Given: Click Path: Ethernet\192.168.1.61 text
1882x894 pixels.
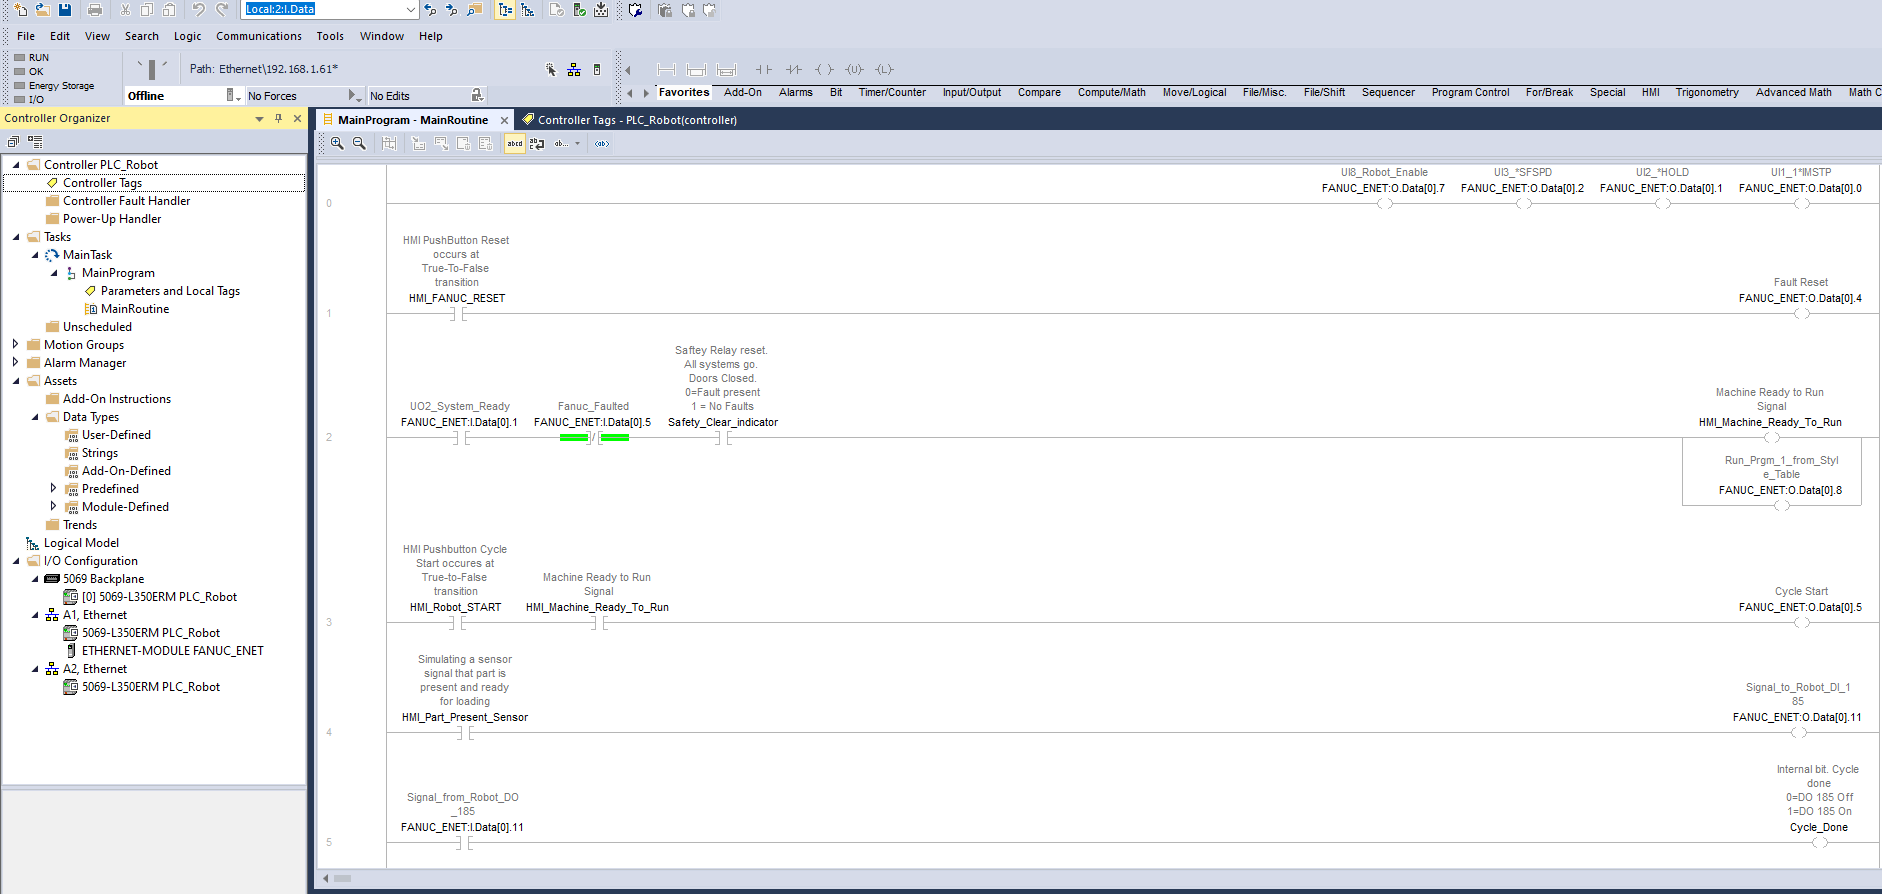Looking at the screenshot, I should pyautogui.click(x=264, y=69).
